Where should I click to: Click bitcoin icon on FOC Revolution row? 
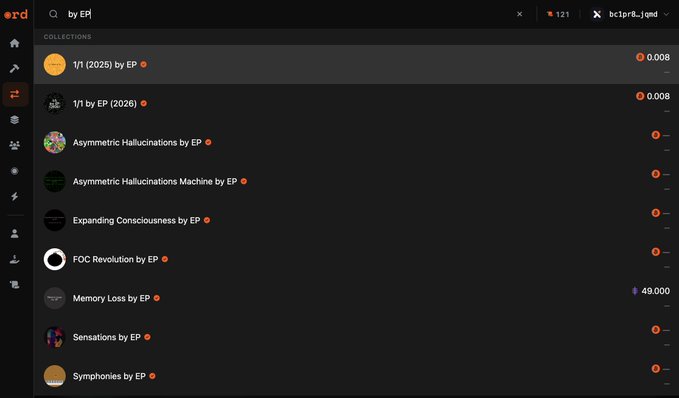coord(656,252)
